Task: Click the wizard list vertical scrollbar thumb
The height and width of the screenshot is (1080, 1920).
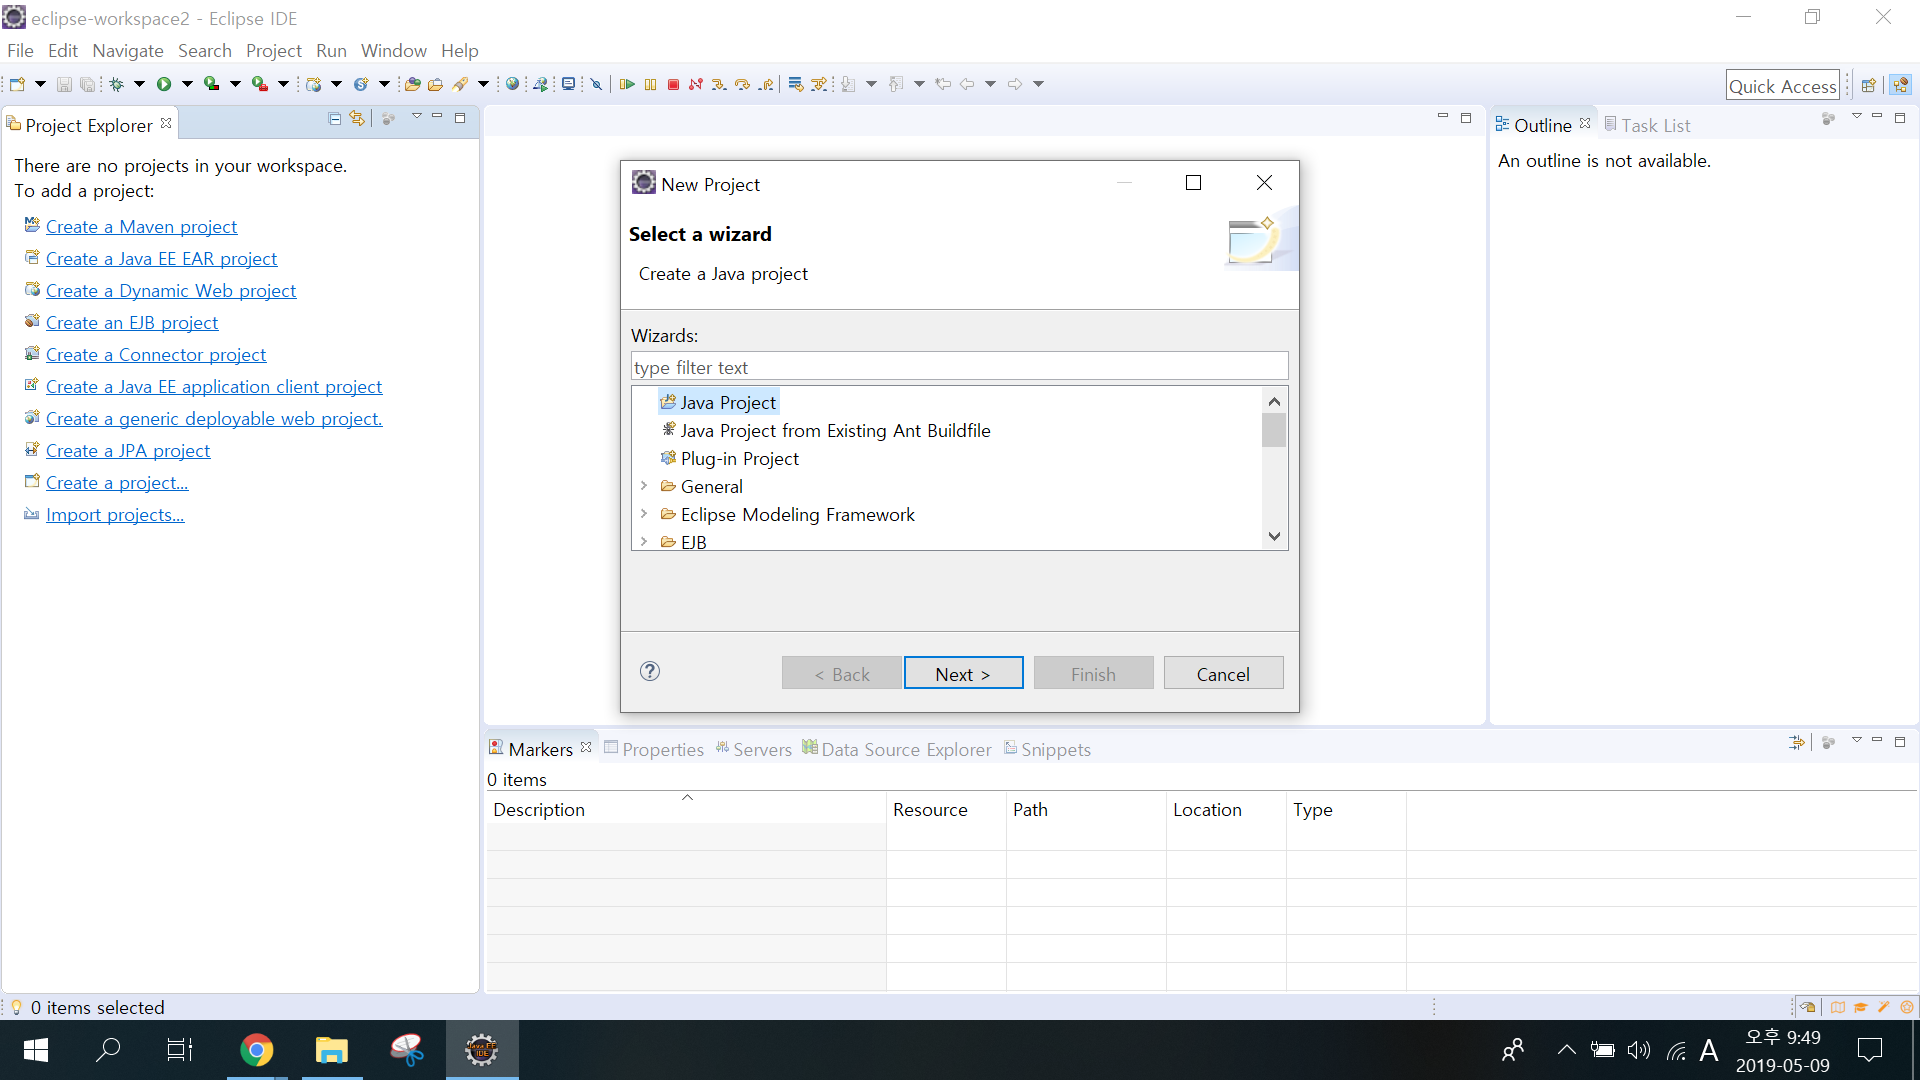Action: 1273,431
